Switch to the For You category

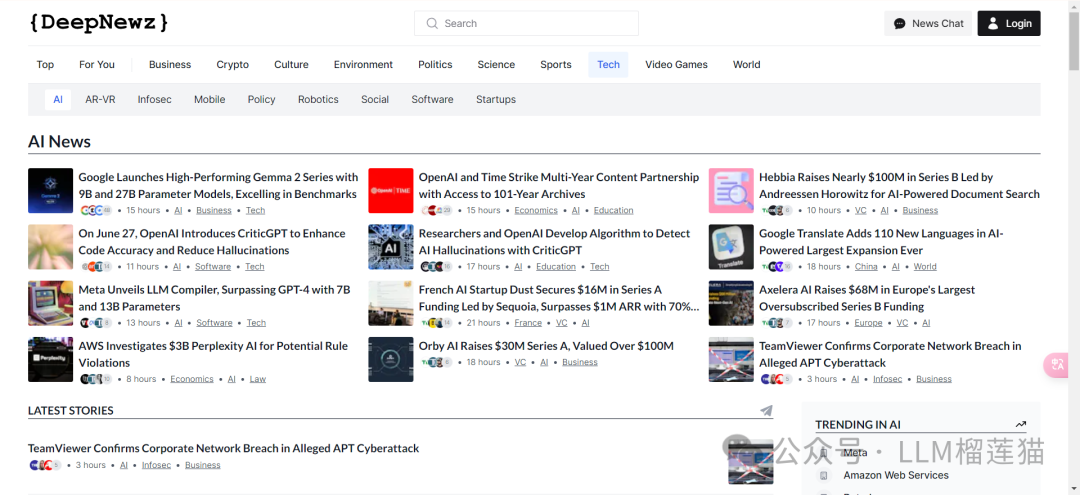pyautogui.click(x=96, y=65)
